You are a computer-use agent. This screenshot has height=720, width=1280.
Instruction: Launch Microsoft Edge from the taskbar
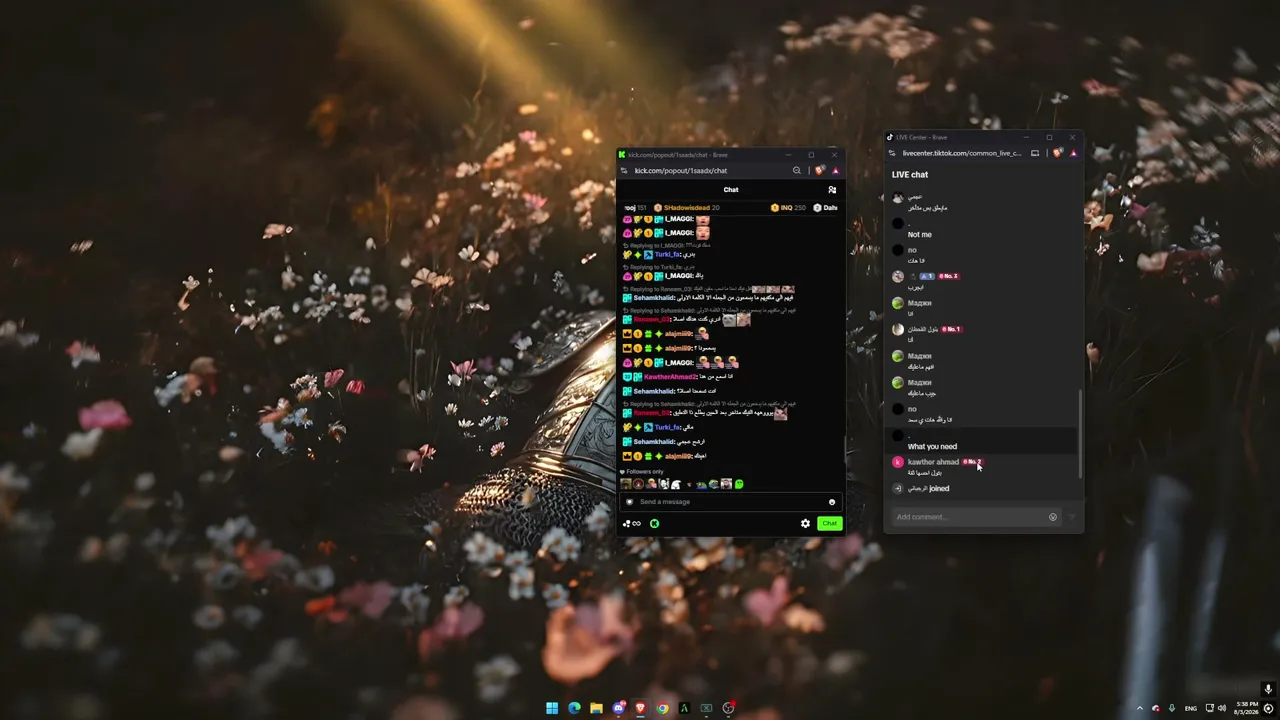pyautogui.click(x=574, y=708)
